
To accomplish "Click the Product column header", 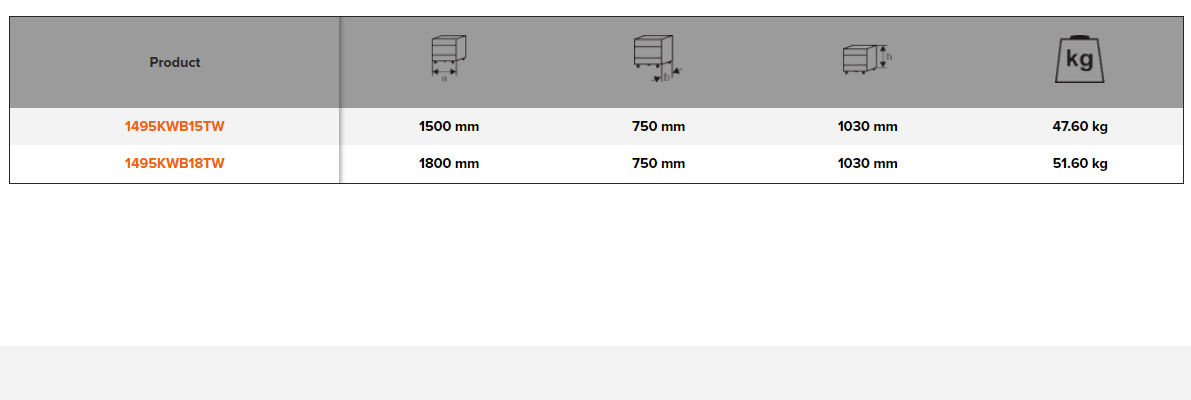I will [x=175, y=62].
